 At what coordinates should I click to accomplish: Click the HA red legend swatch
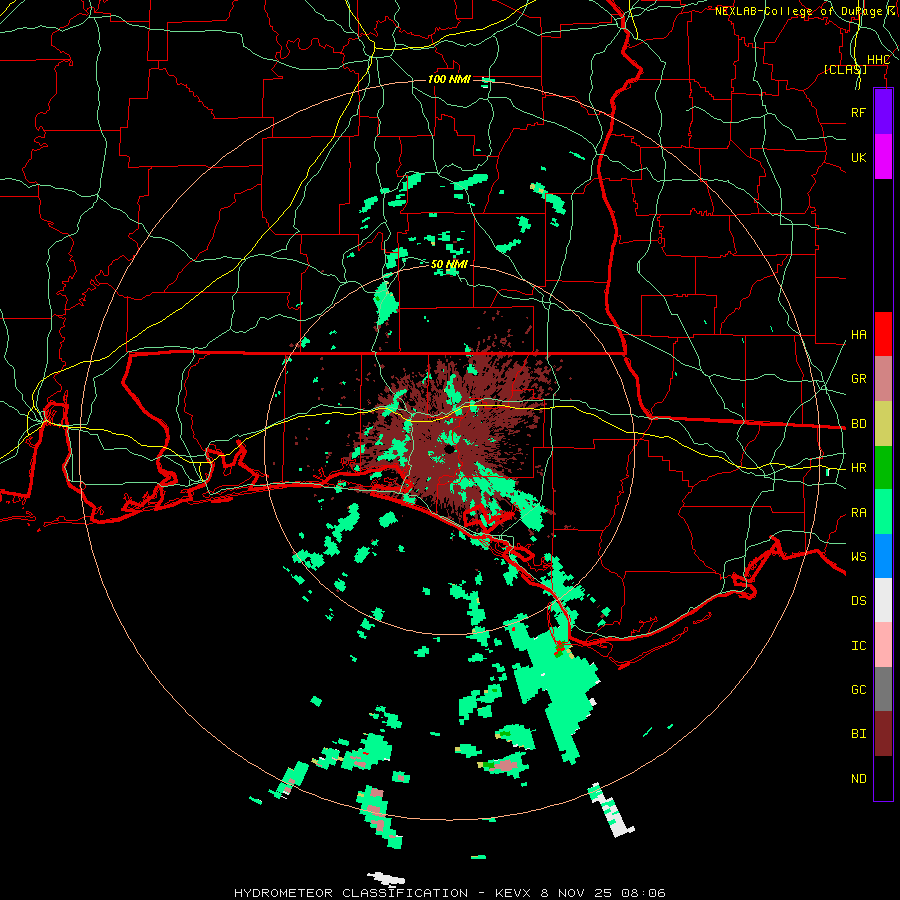[883, 334]
